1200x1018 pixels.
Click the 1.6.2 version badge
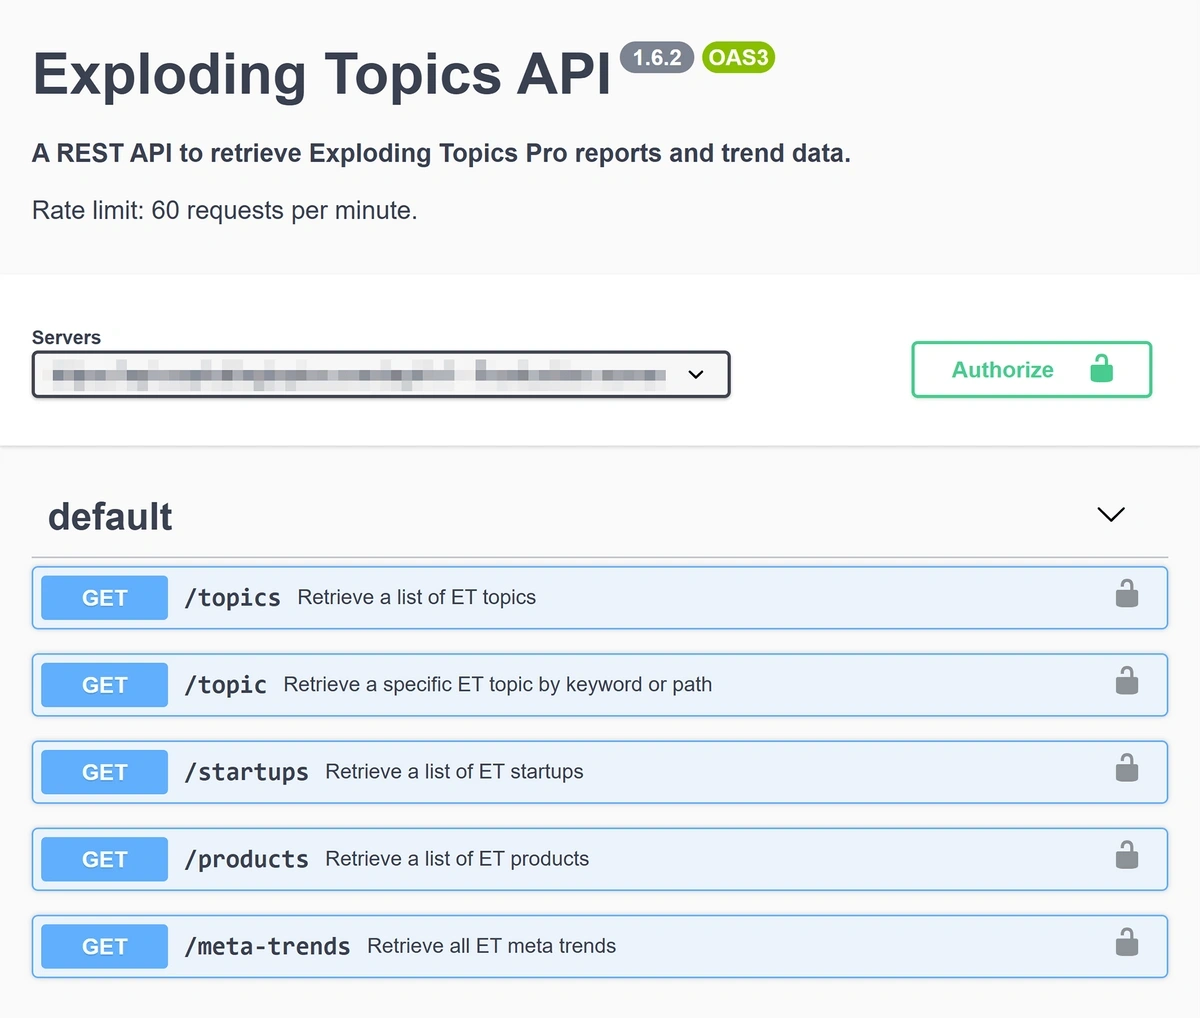656,58
